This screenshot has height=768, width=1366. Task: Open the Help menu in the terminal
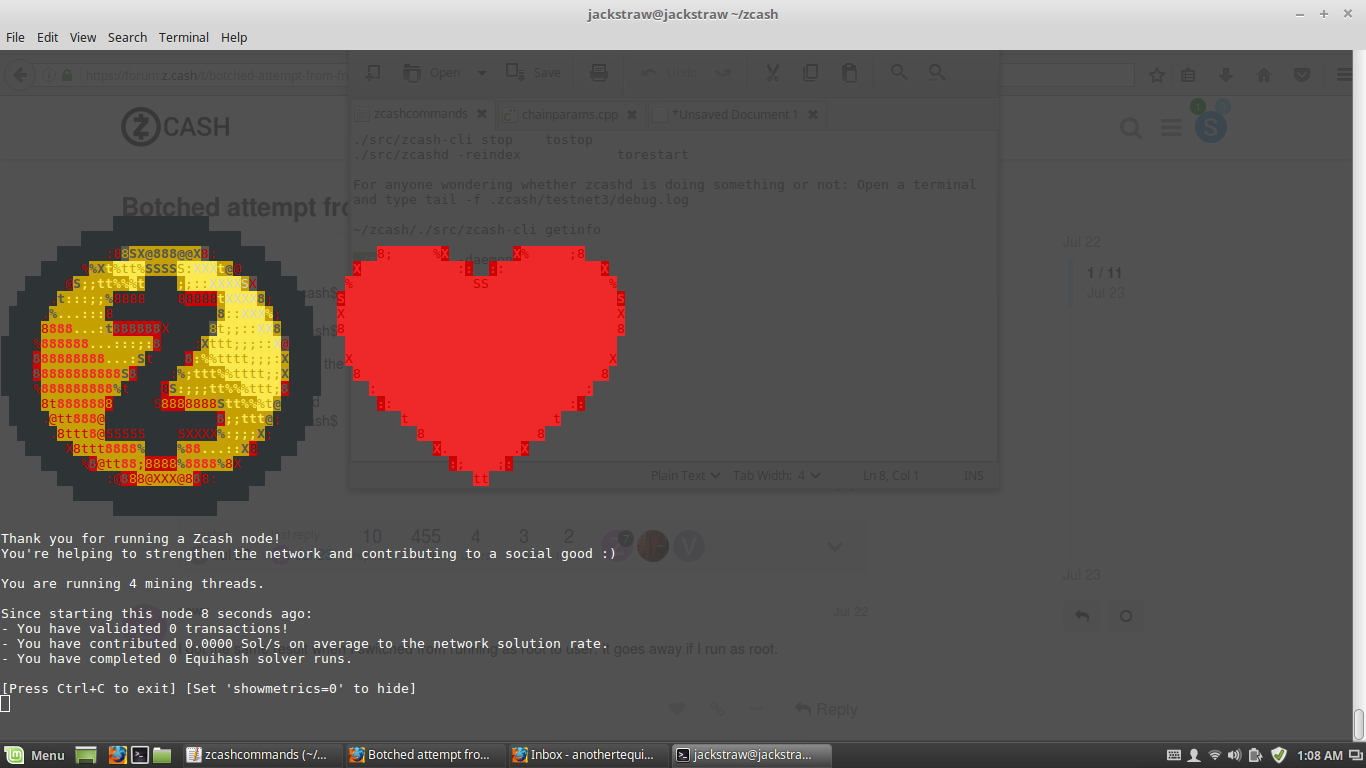(x=234, y=37)
